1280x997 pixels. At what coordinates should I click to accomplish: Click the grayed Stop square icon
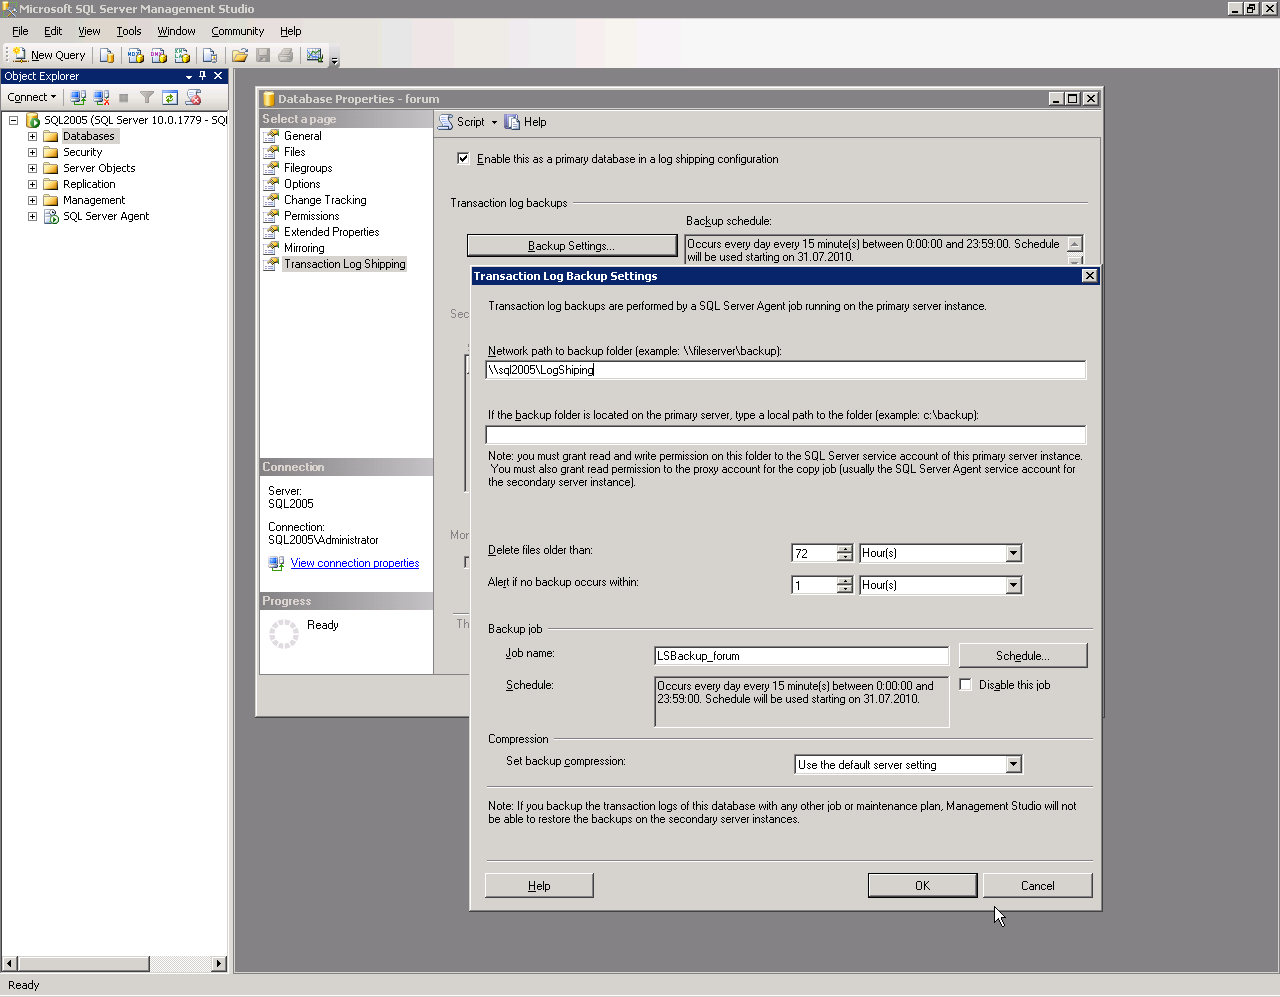[x=124, y=97]
